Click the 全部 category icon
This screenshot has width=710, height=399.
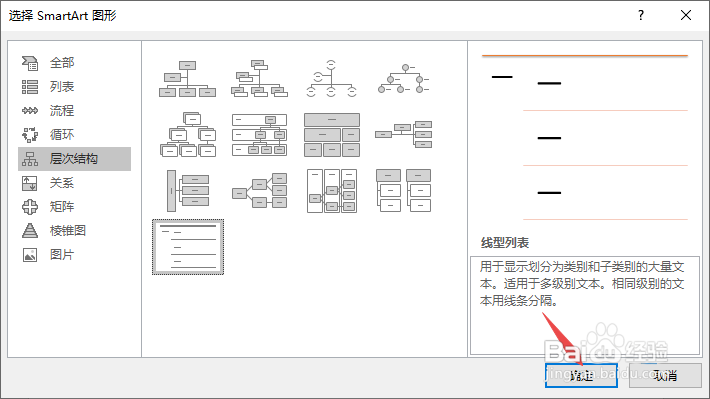(x=30, y=63)
